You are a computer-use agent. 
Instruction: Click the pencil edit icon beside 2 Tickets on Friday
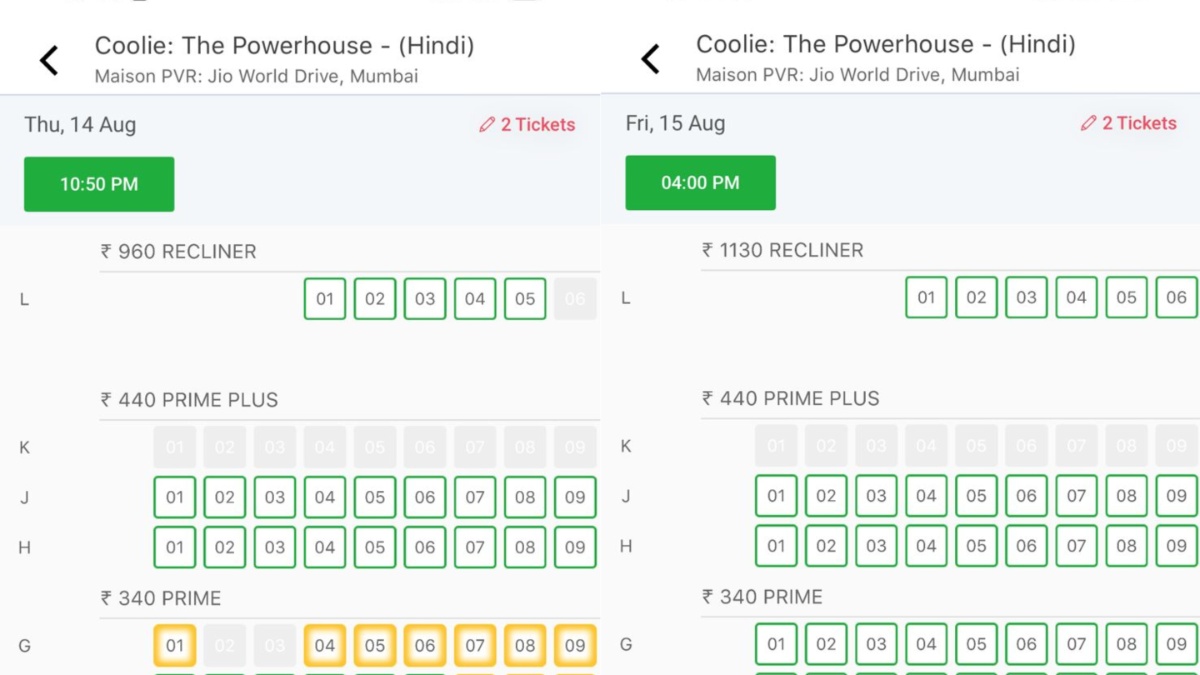click(1088, 124)
